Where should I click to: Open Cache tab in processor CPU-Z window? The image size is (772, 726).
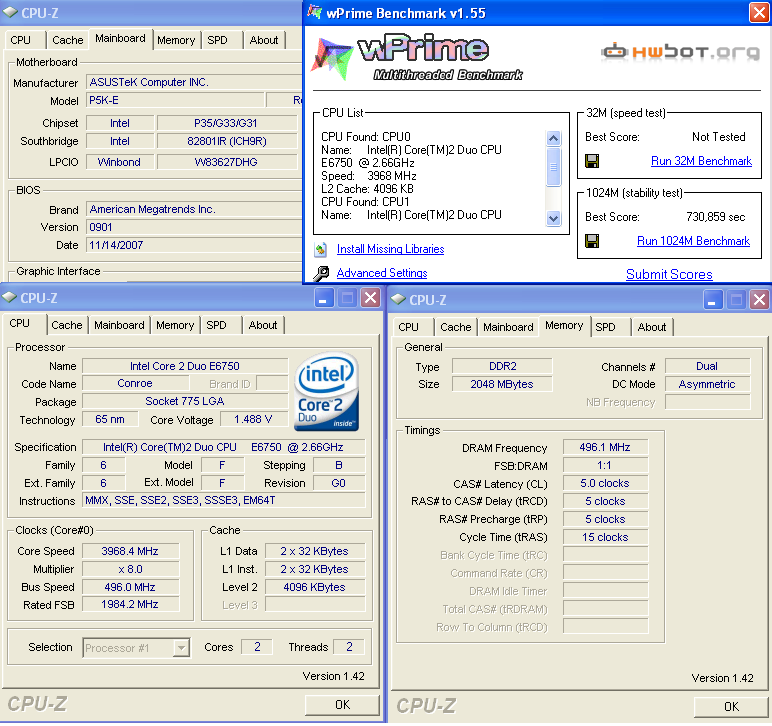(x=66, y=325)
